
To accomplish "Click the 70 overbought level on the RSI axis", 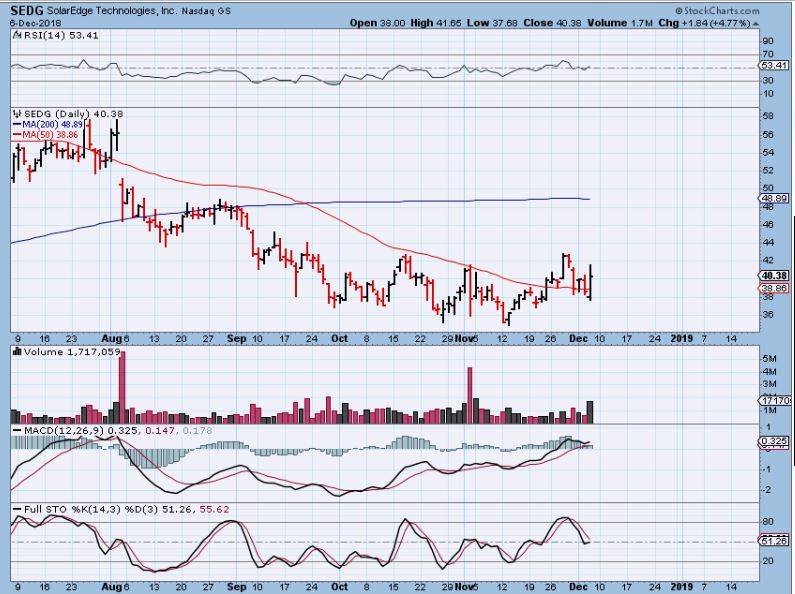I will click(x=768, y=54).
